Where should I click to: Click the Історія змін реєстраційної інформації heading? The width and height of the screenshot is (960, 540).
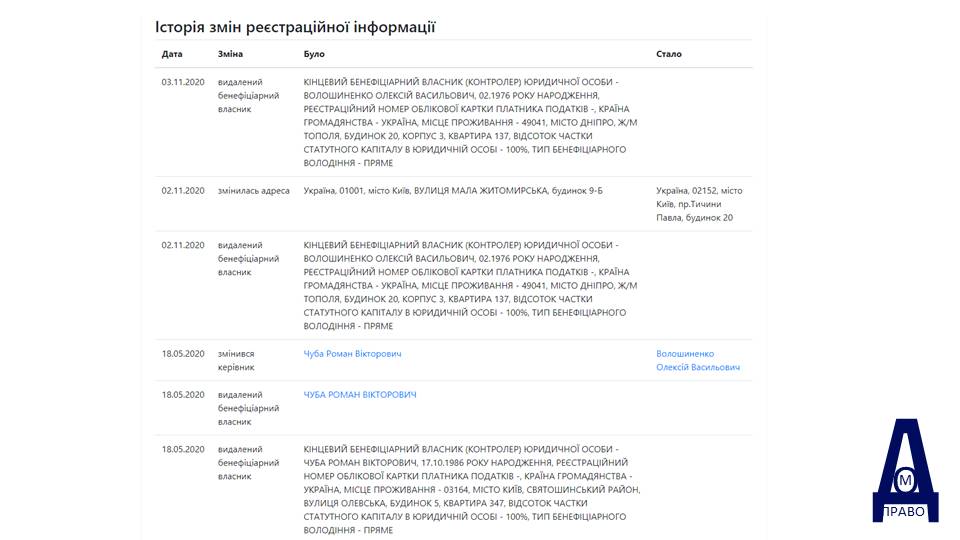tap(295, 27)
